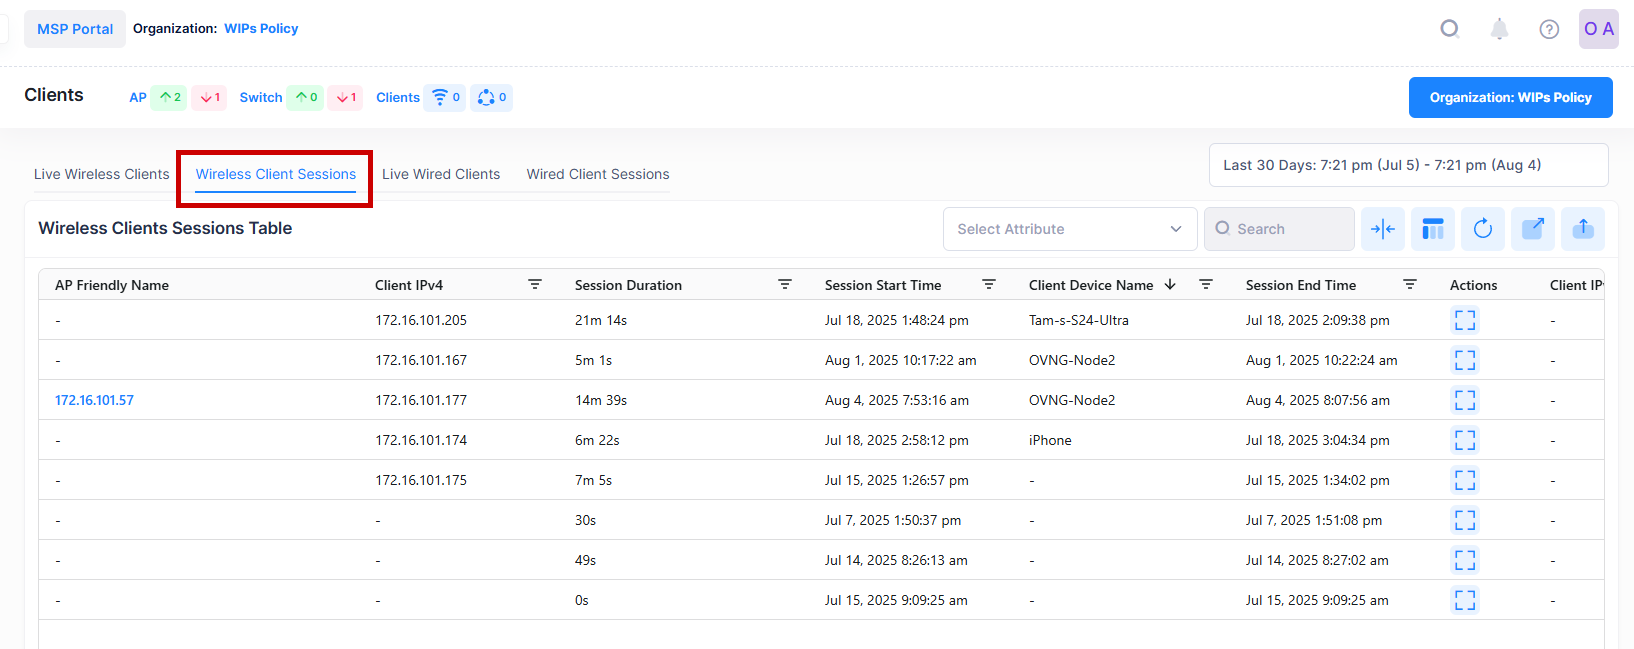Click the open-in-new-window share icon
The height and width of the screenshot is (649, 1634).
point(1532,229)
